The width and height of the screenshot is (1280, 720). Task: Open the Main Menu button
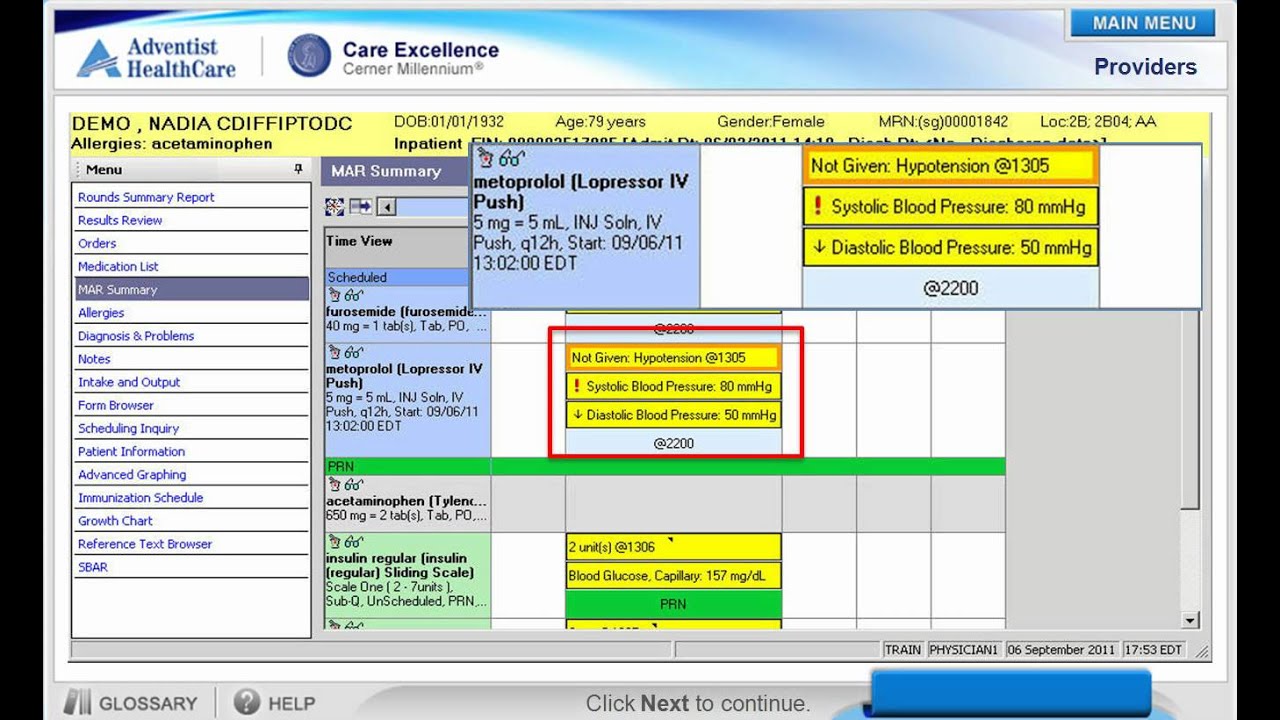coord(1143,23)
